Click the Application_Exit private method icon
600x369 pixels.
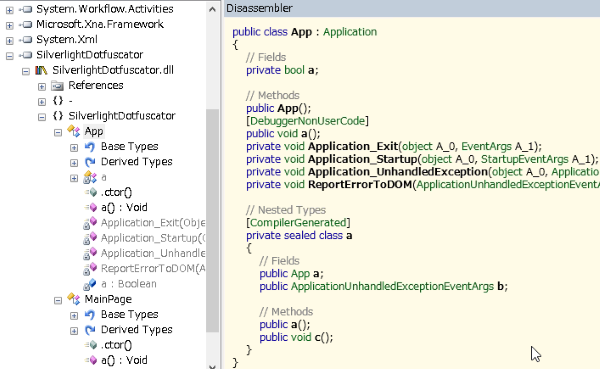click(90, 223)
